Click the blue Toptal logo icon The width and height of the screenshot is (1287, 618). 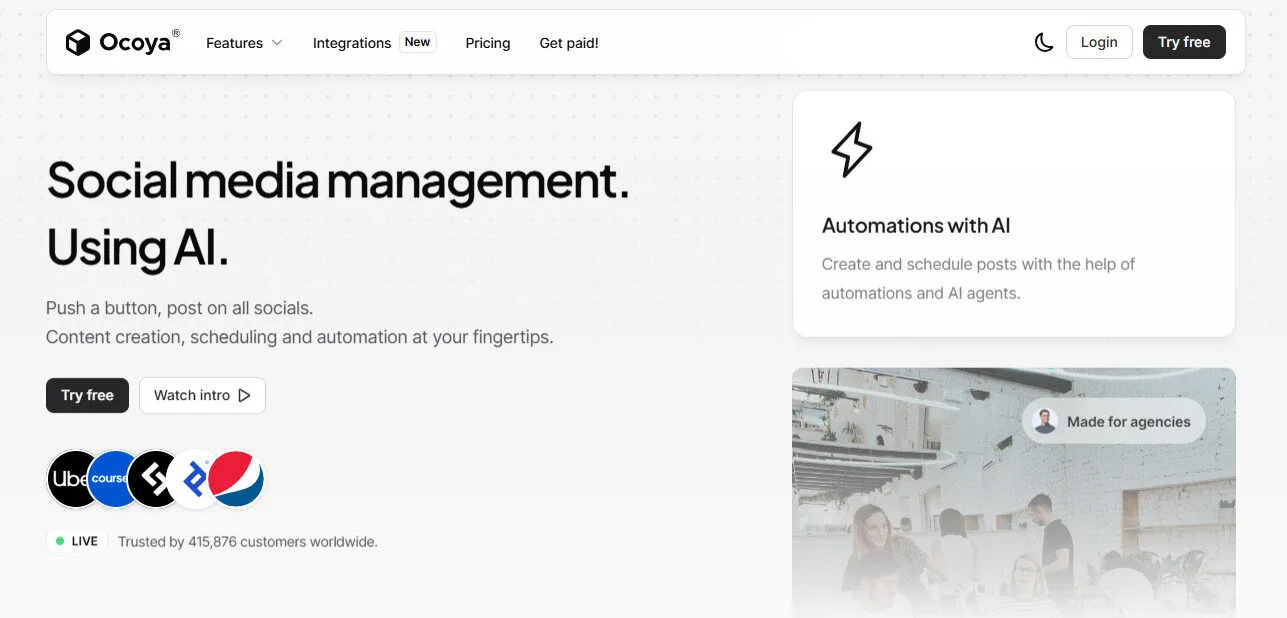tap(195, 479)
